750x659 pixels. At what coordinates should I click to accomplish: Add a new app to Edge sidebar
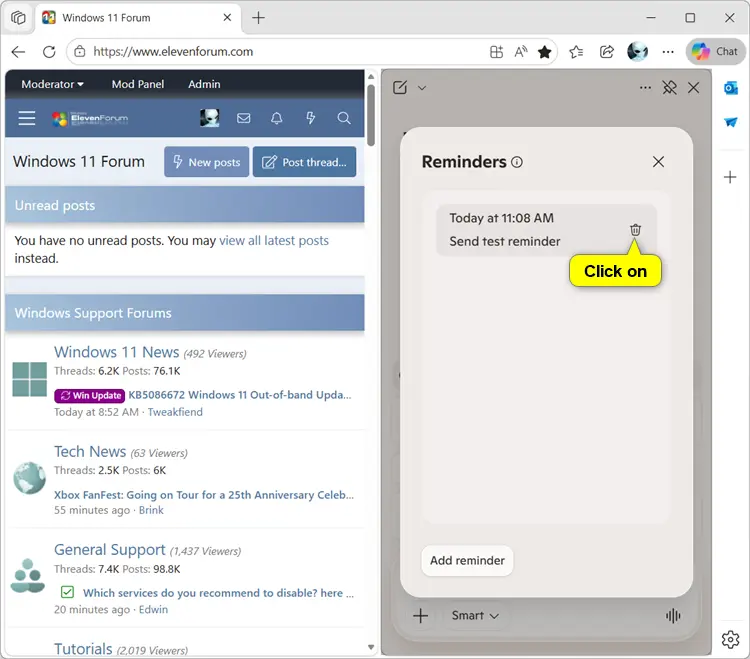point(730,177)
